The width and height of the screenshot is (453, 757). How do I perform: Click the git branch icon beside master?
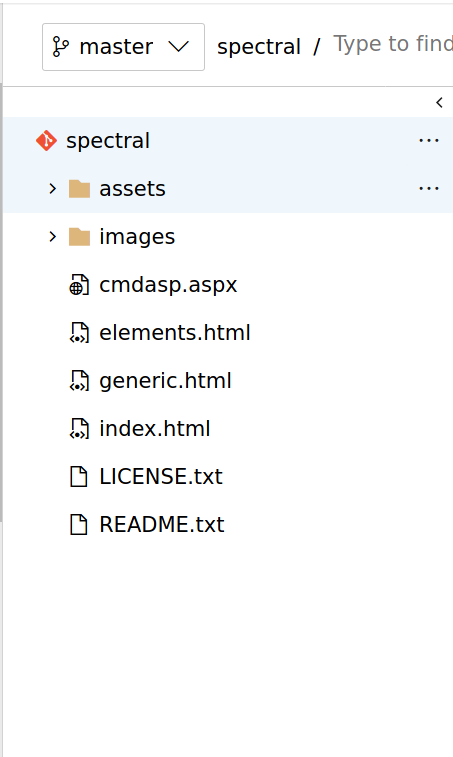pyautogui.click(x=60, y=47)
